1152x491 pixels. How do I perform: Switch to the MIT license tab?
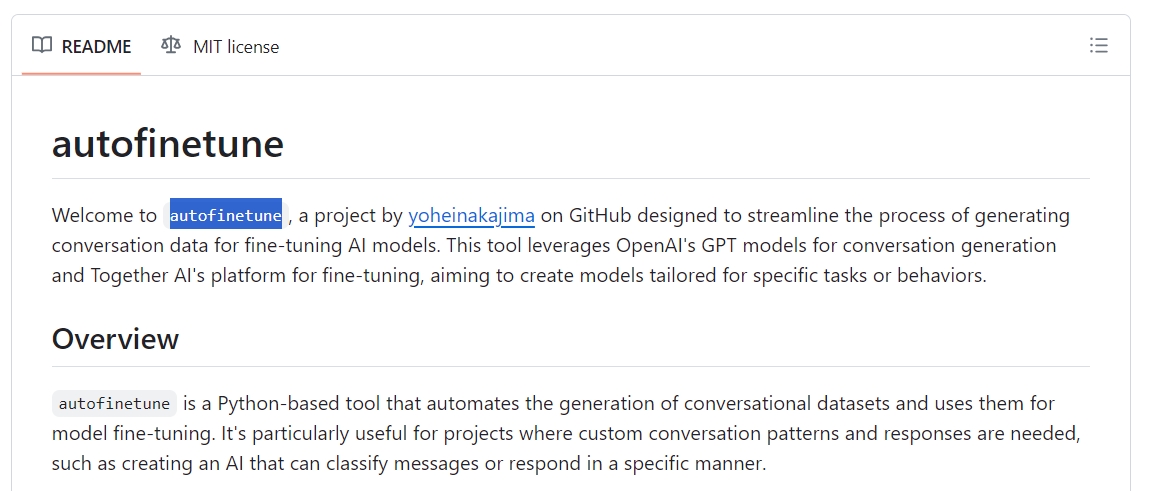(221, 46)
